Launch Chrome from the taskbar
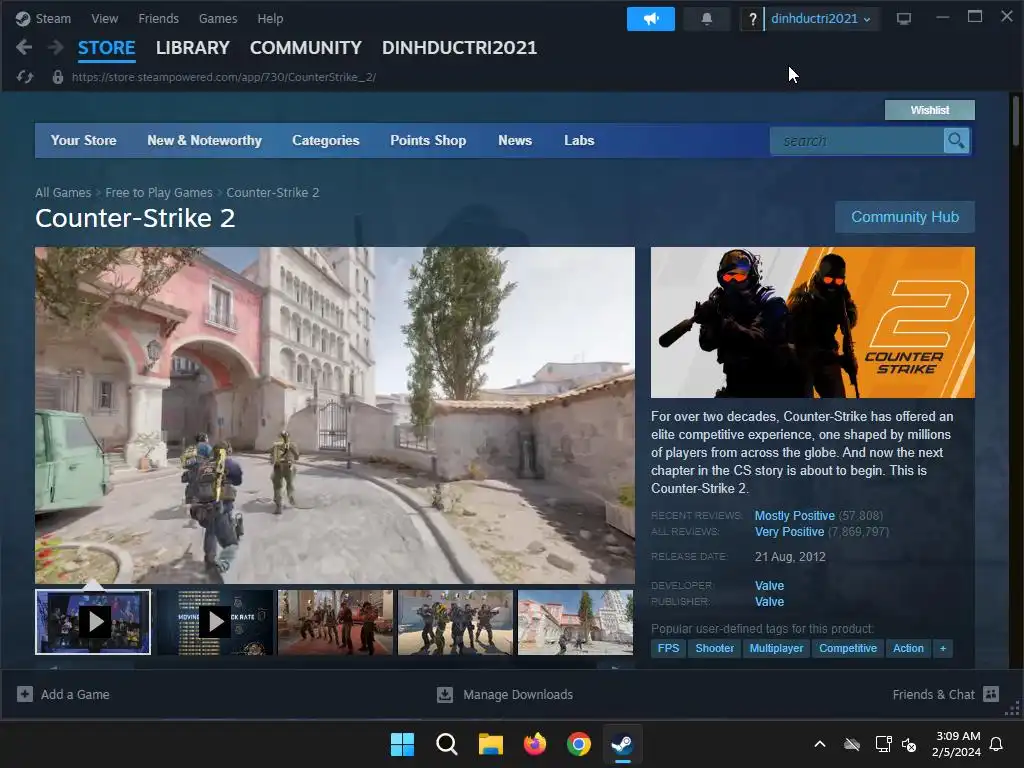The height and width of the screenshot is (768, 1024). coord(579,744)
